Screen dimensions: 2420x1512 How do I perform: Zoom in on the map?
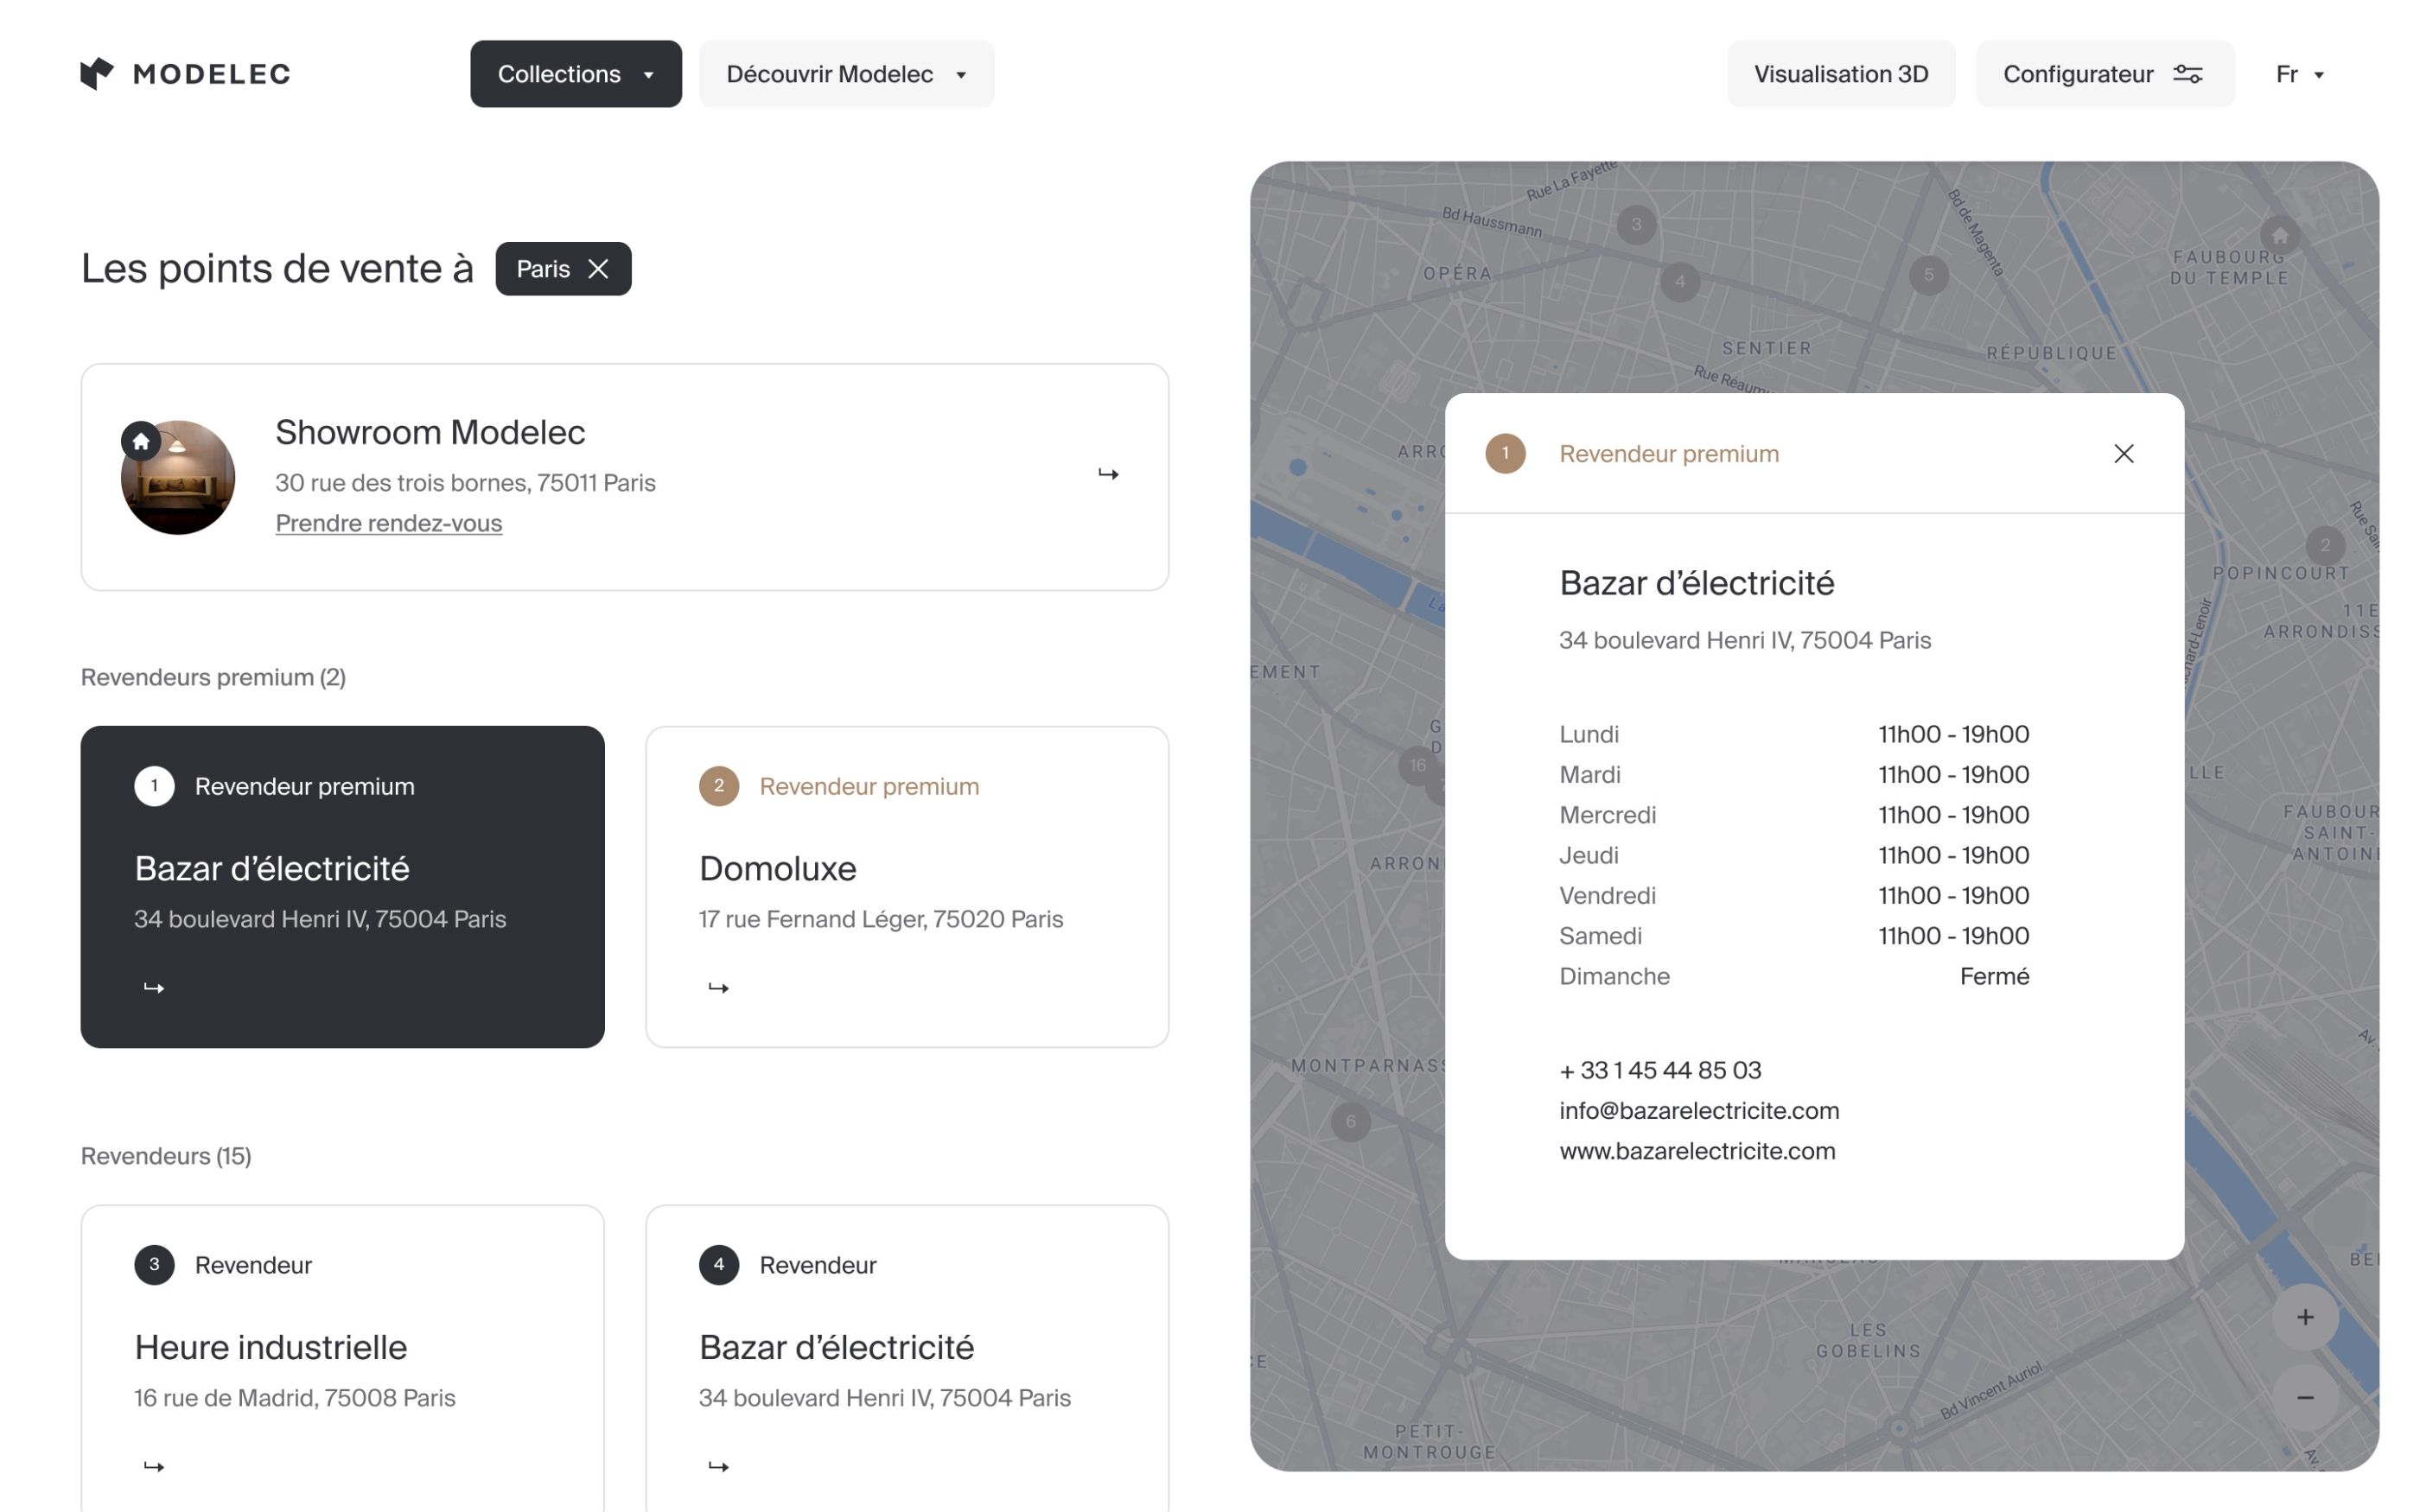click(2304, 1317)
